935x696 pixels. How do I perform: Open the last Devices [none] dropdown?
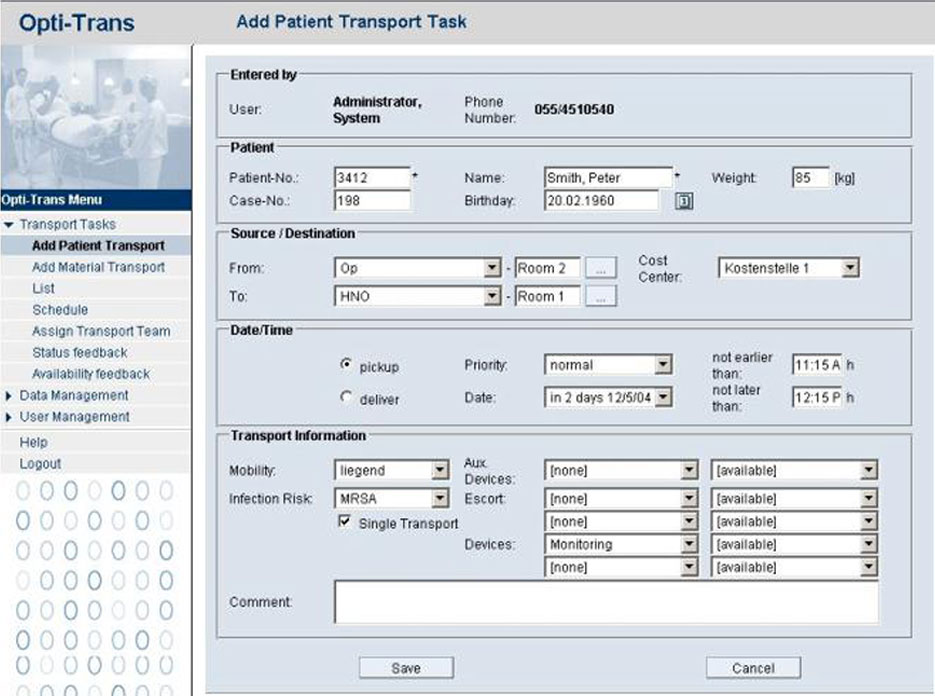point(621,567)
